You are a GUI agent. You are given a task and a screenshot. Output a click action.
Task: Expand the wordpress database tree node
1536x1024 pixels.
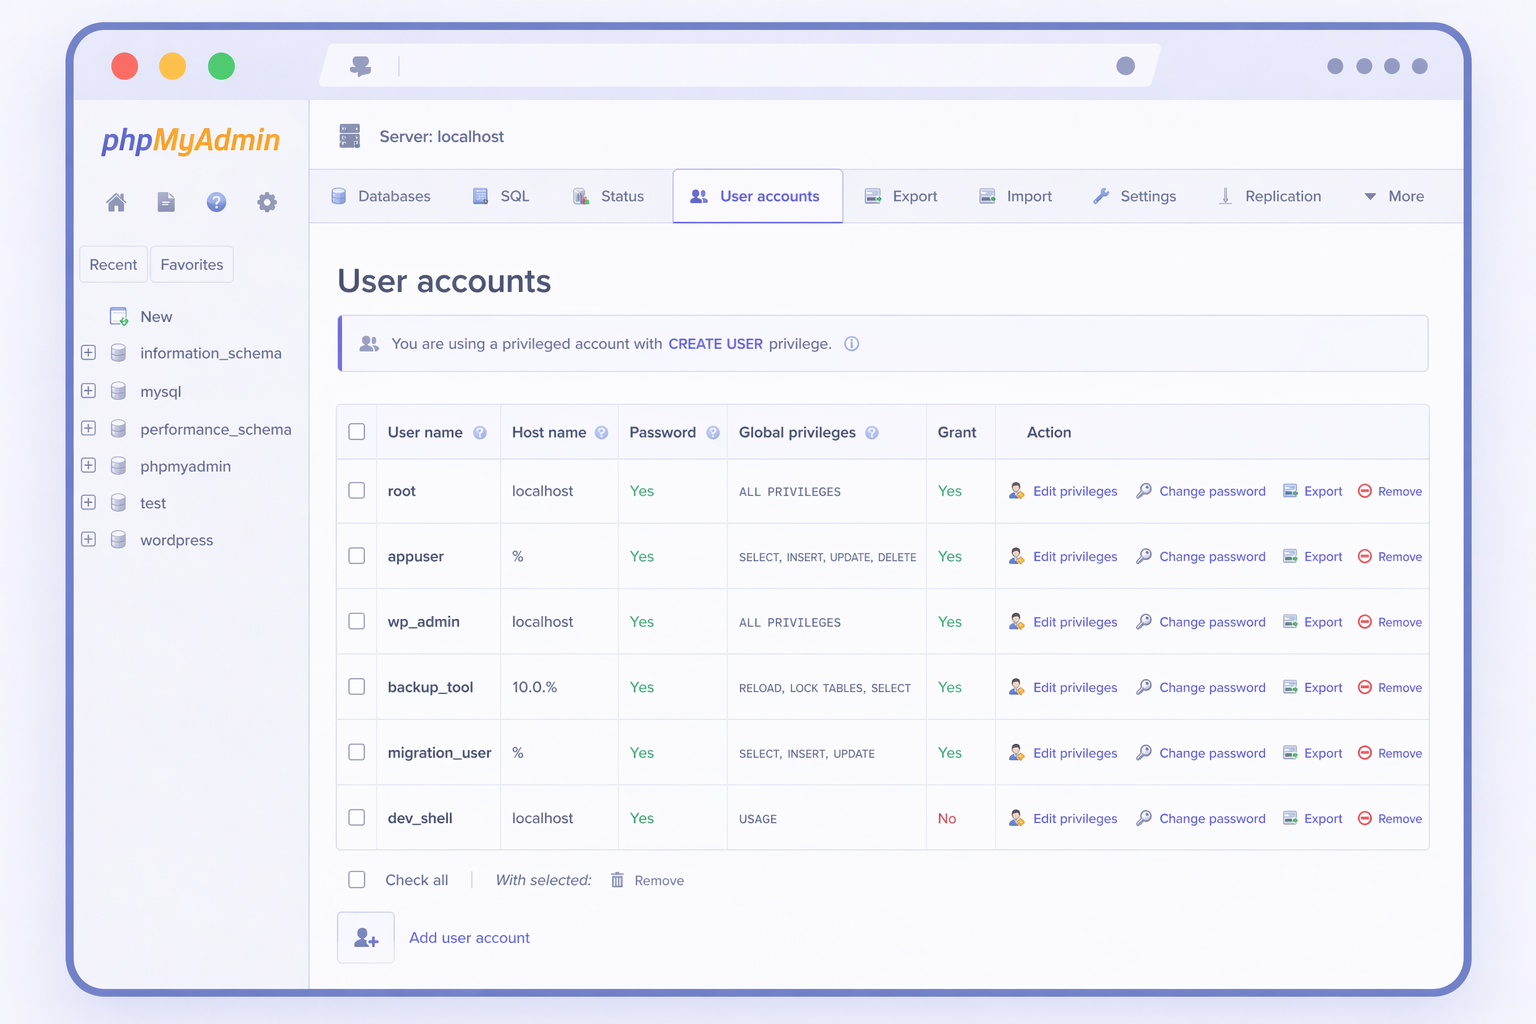(89, 540)
